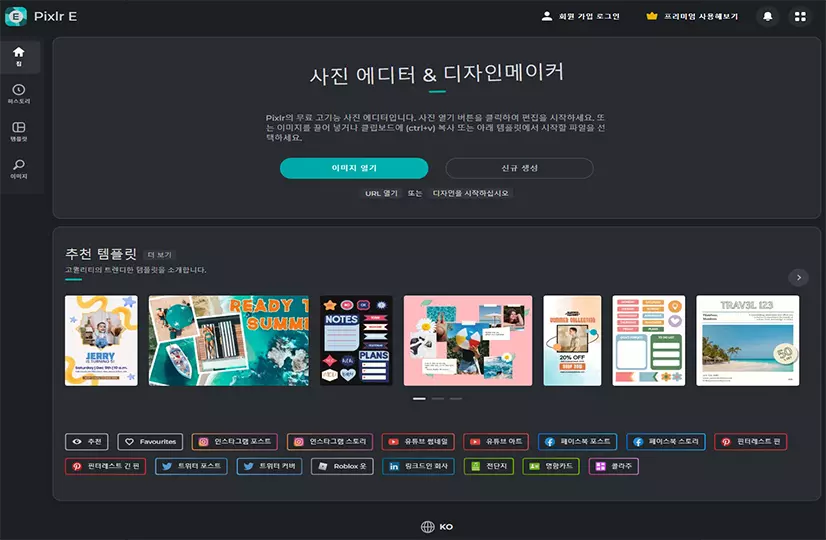This screenshot has width=826, height=540.
Task: Select the 유튜브 아트 category
Action: point(496,441)
